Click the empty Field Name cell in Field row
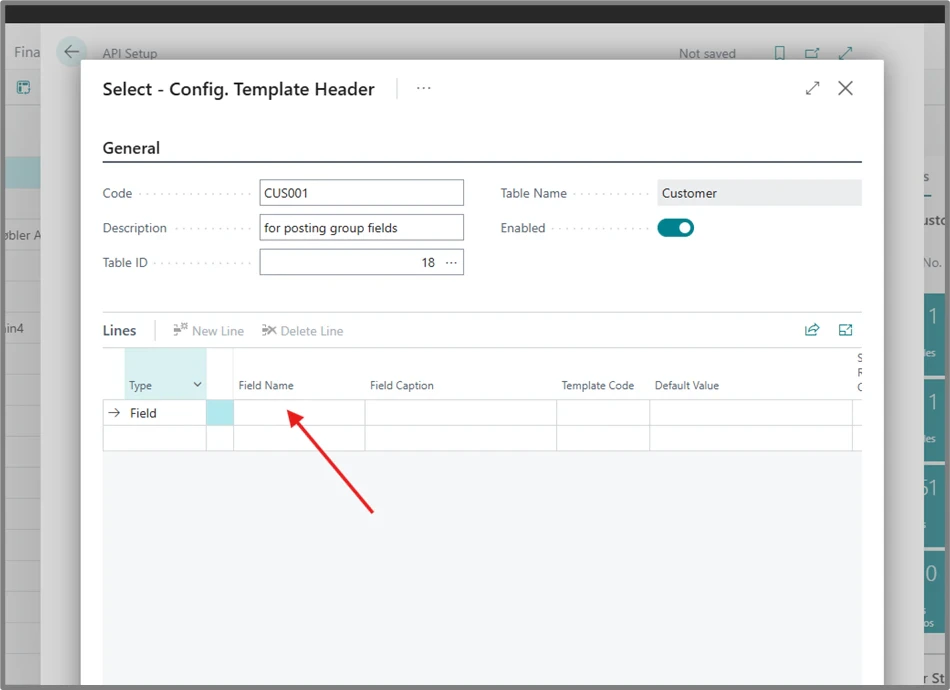Image resolution: width=950 pixels, height=690 pixels. pos(299,413)
